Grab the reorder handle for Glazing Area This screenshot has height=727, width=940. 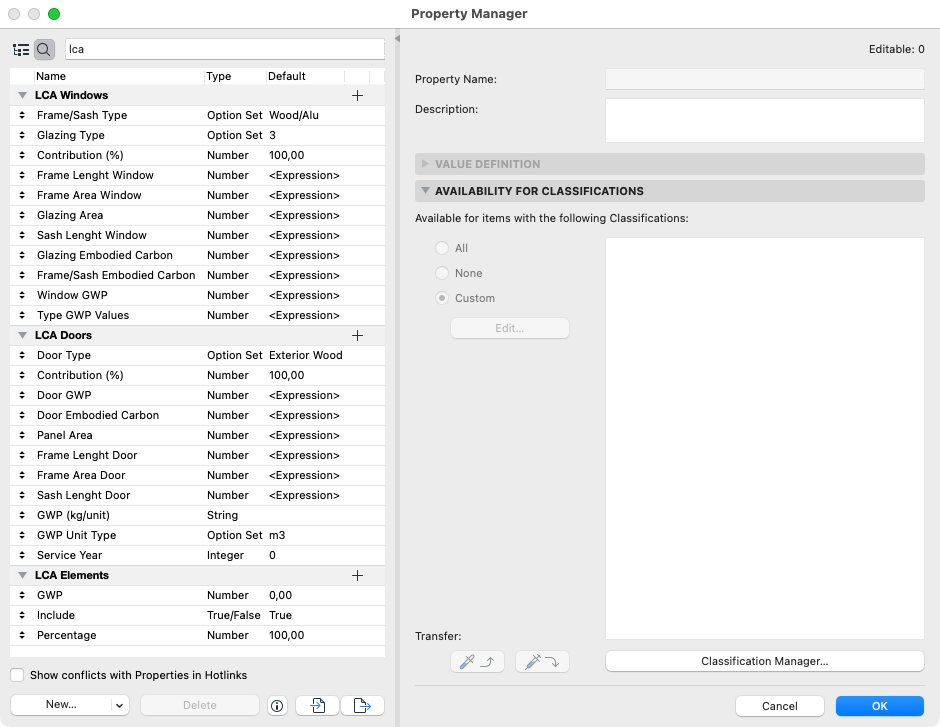click(22, 215)
